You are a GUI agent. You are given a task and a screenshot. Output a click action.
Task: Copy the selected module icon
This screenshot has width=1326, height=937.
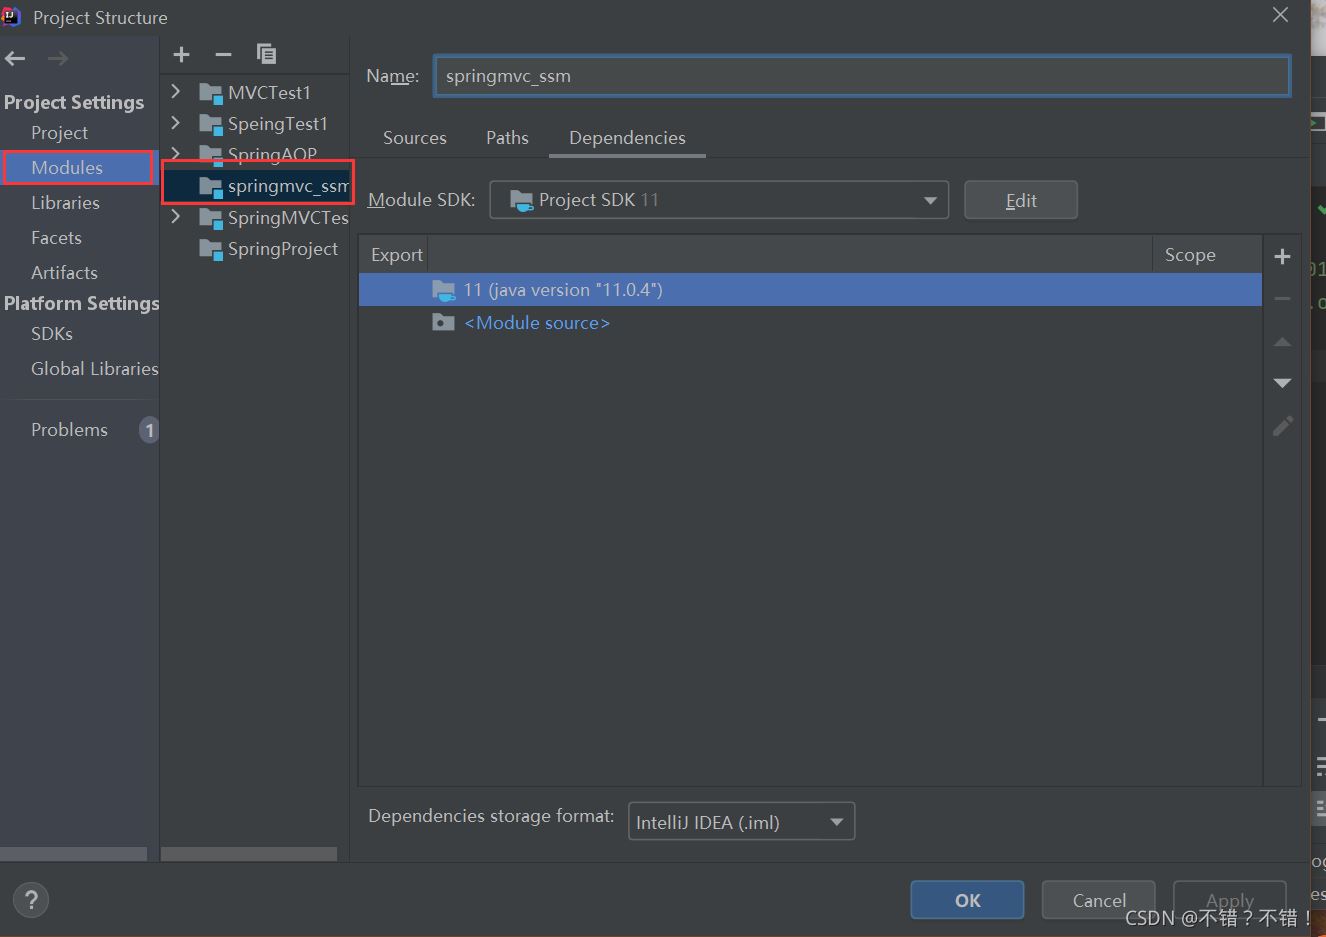tap(266, 54)
